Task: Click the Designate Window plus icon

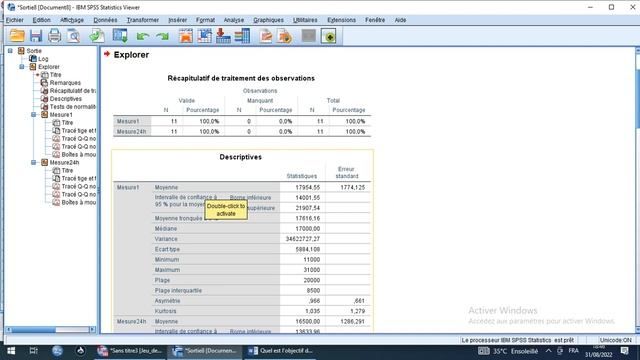Action: 329,36
